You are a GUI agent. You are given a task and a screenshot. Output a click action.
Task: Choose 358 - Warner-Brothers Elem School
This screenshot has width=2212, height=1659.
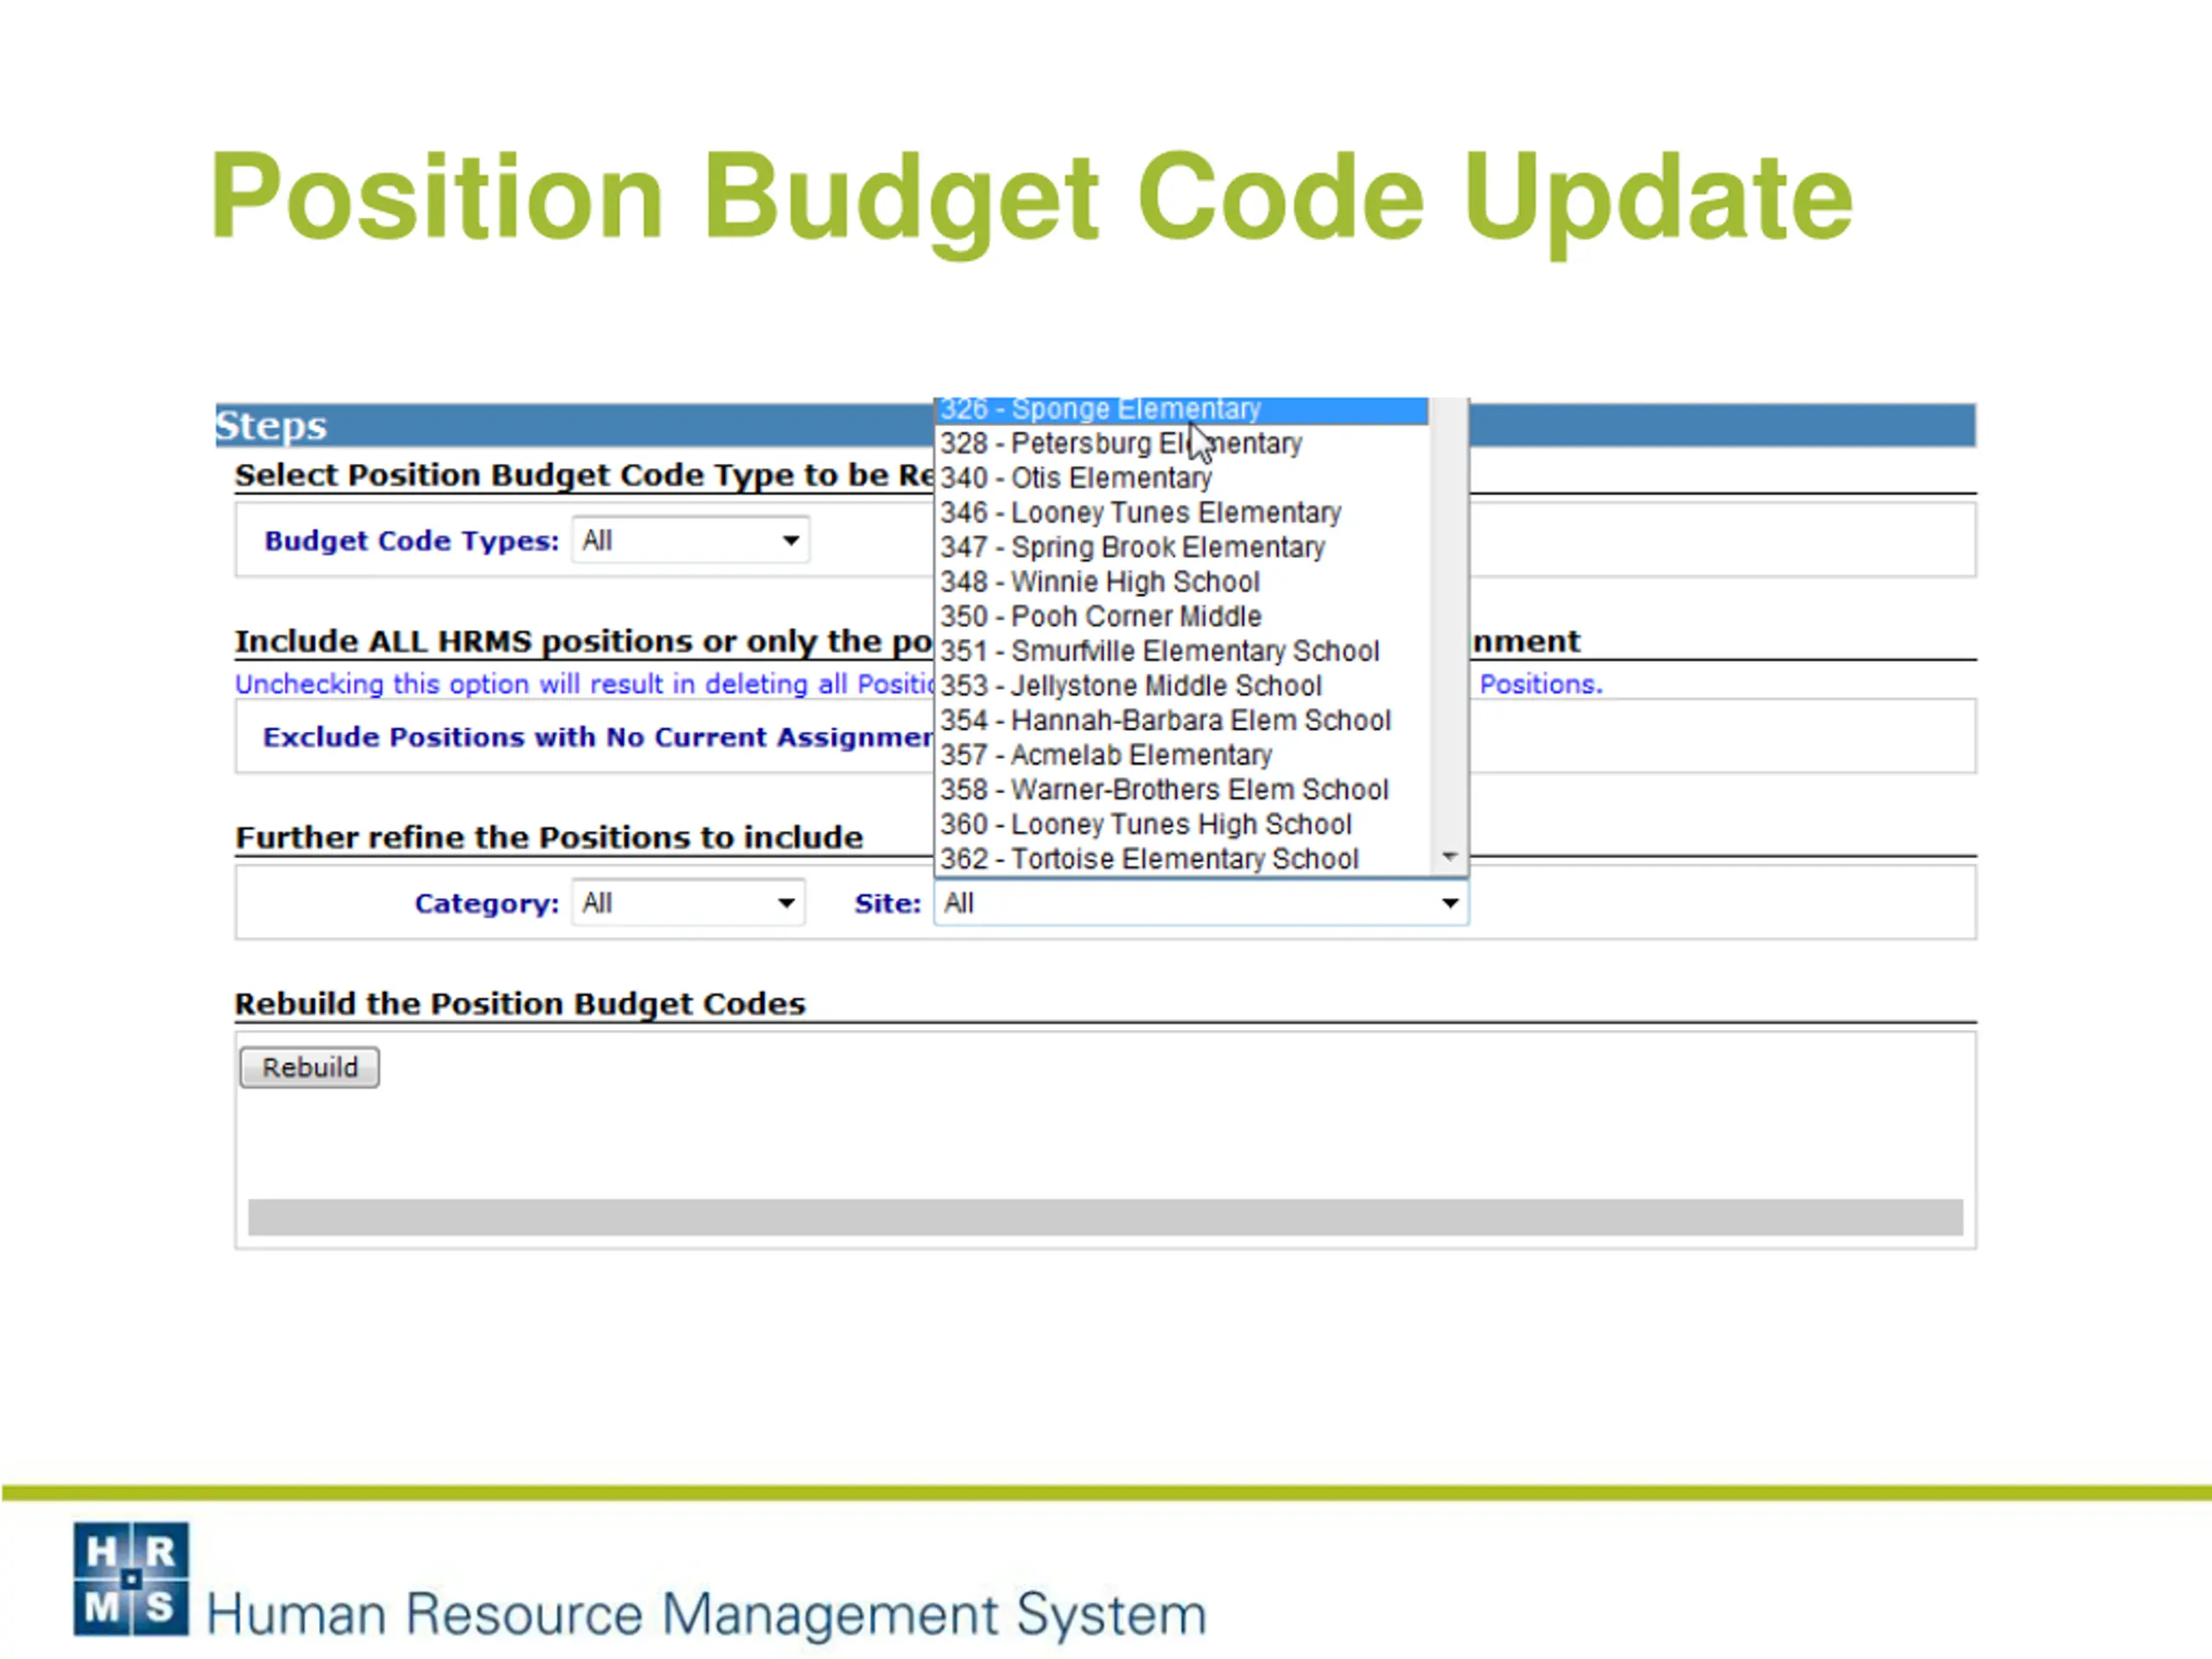pyautogui.click(x=1181, y=790)
